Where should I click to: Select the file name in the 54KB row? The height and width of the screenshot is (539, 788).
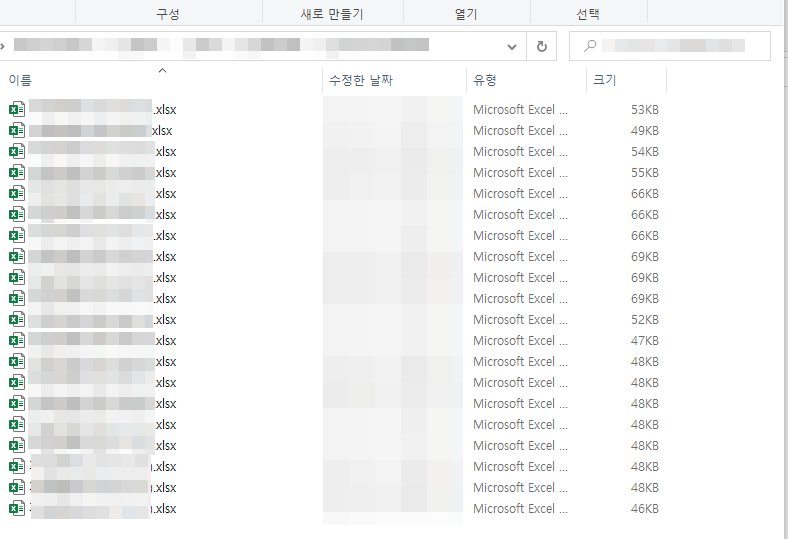103,152
